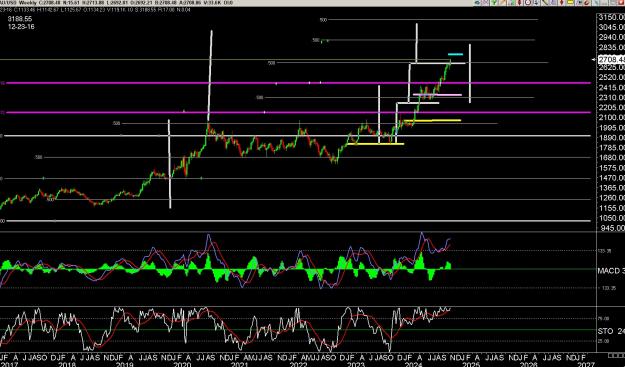Click the teal eye icon in the top toolbar
The width and height of the screenshot is (625, 367).
[477, 2]
